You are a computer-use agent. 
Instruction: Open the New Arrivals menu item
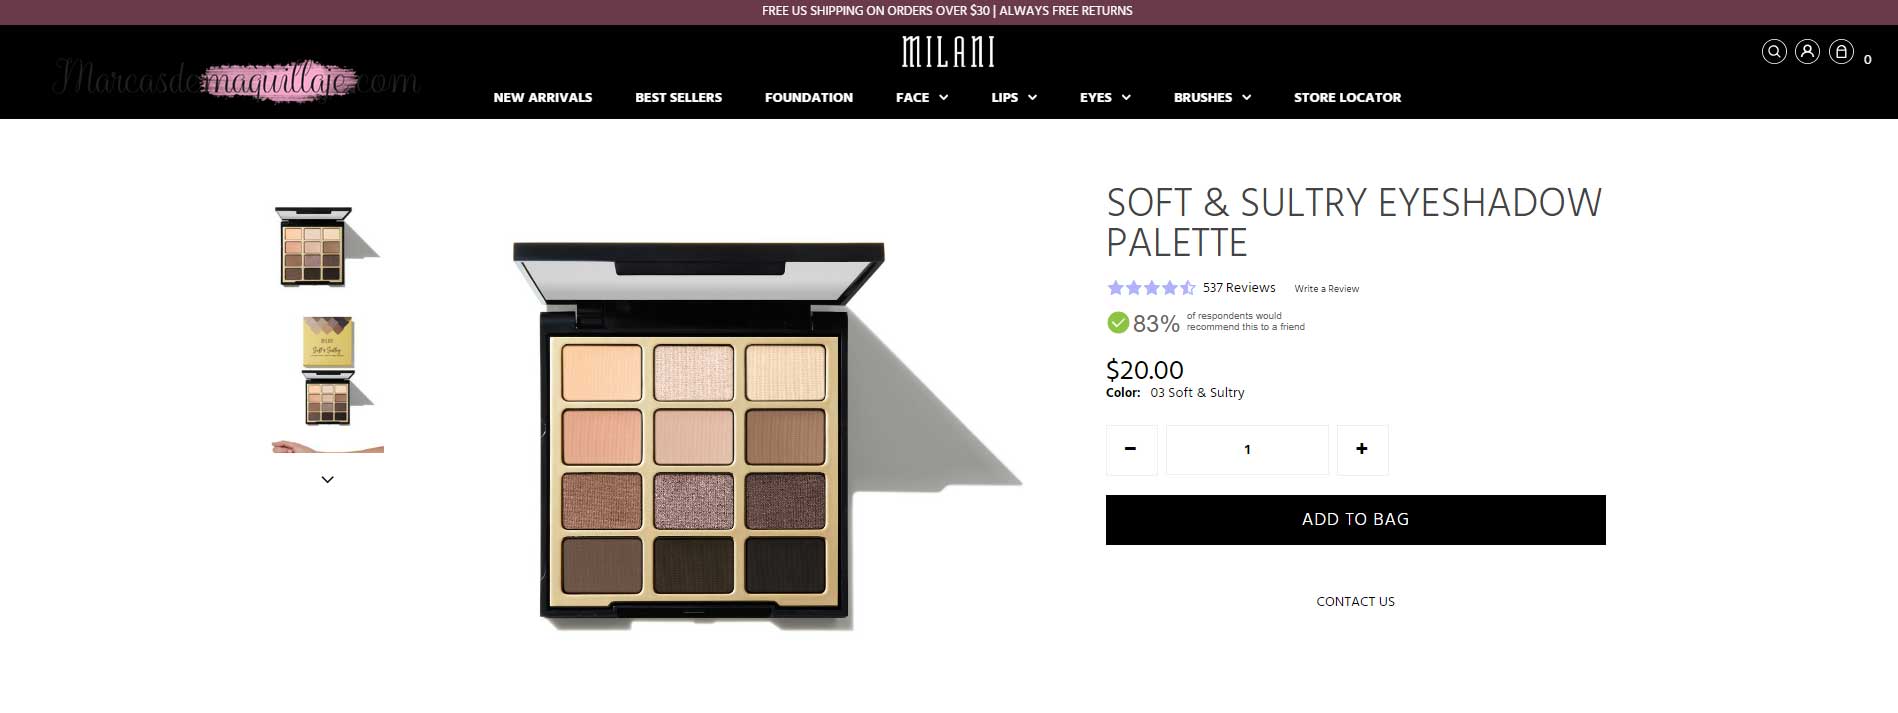coord(543,97)
